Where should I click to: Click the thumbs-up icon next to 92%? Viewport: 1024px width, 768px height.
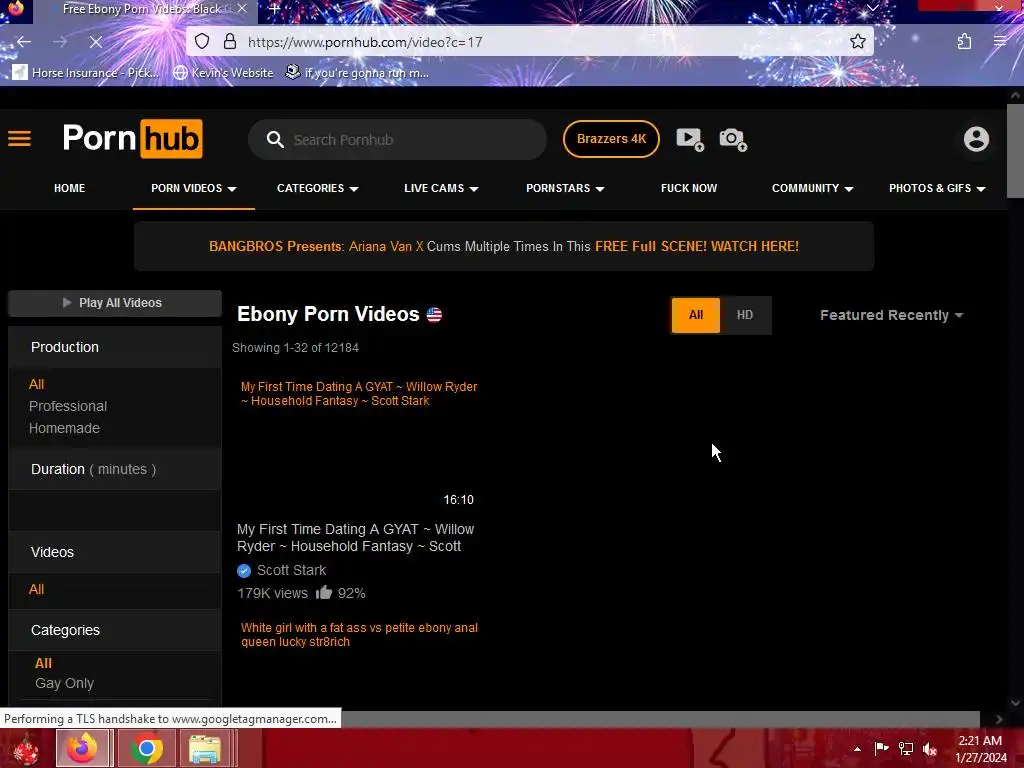[324, 592]
